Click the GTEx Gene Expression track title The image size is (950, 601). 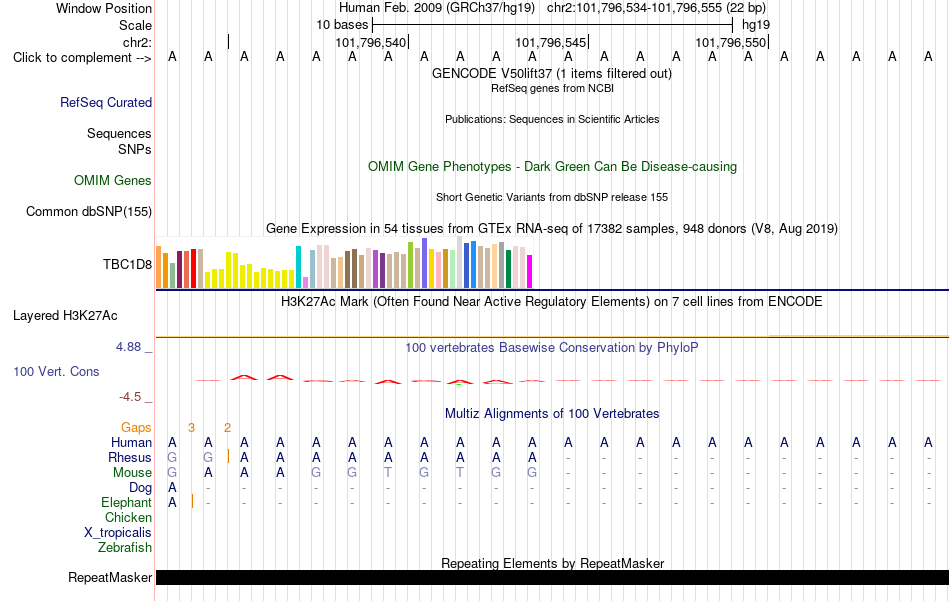(x=552, y=229)
